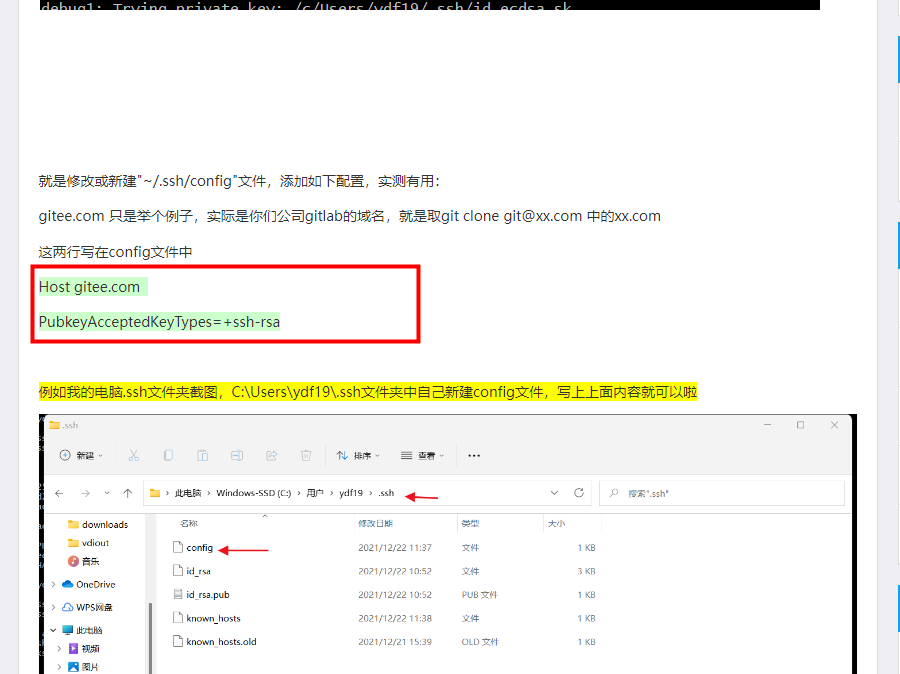Open the config file in the list

pyautogui.click(x=200, y=548)
